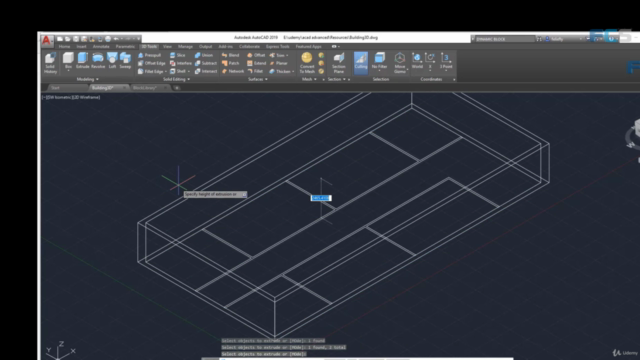Open the Coordinates panel dialog launcher arrow
Image resolution: width=640 pixels, height=360 pixels.
(454, 80)
